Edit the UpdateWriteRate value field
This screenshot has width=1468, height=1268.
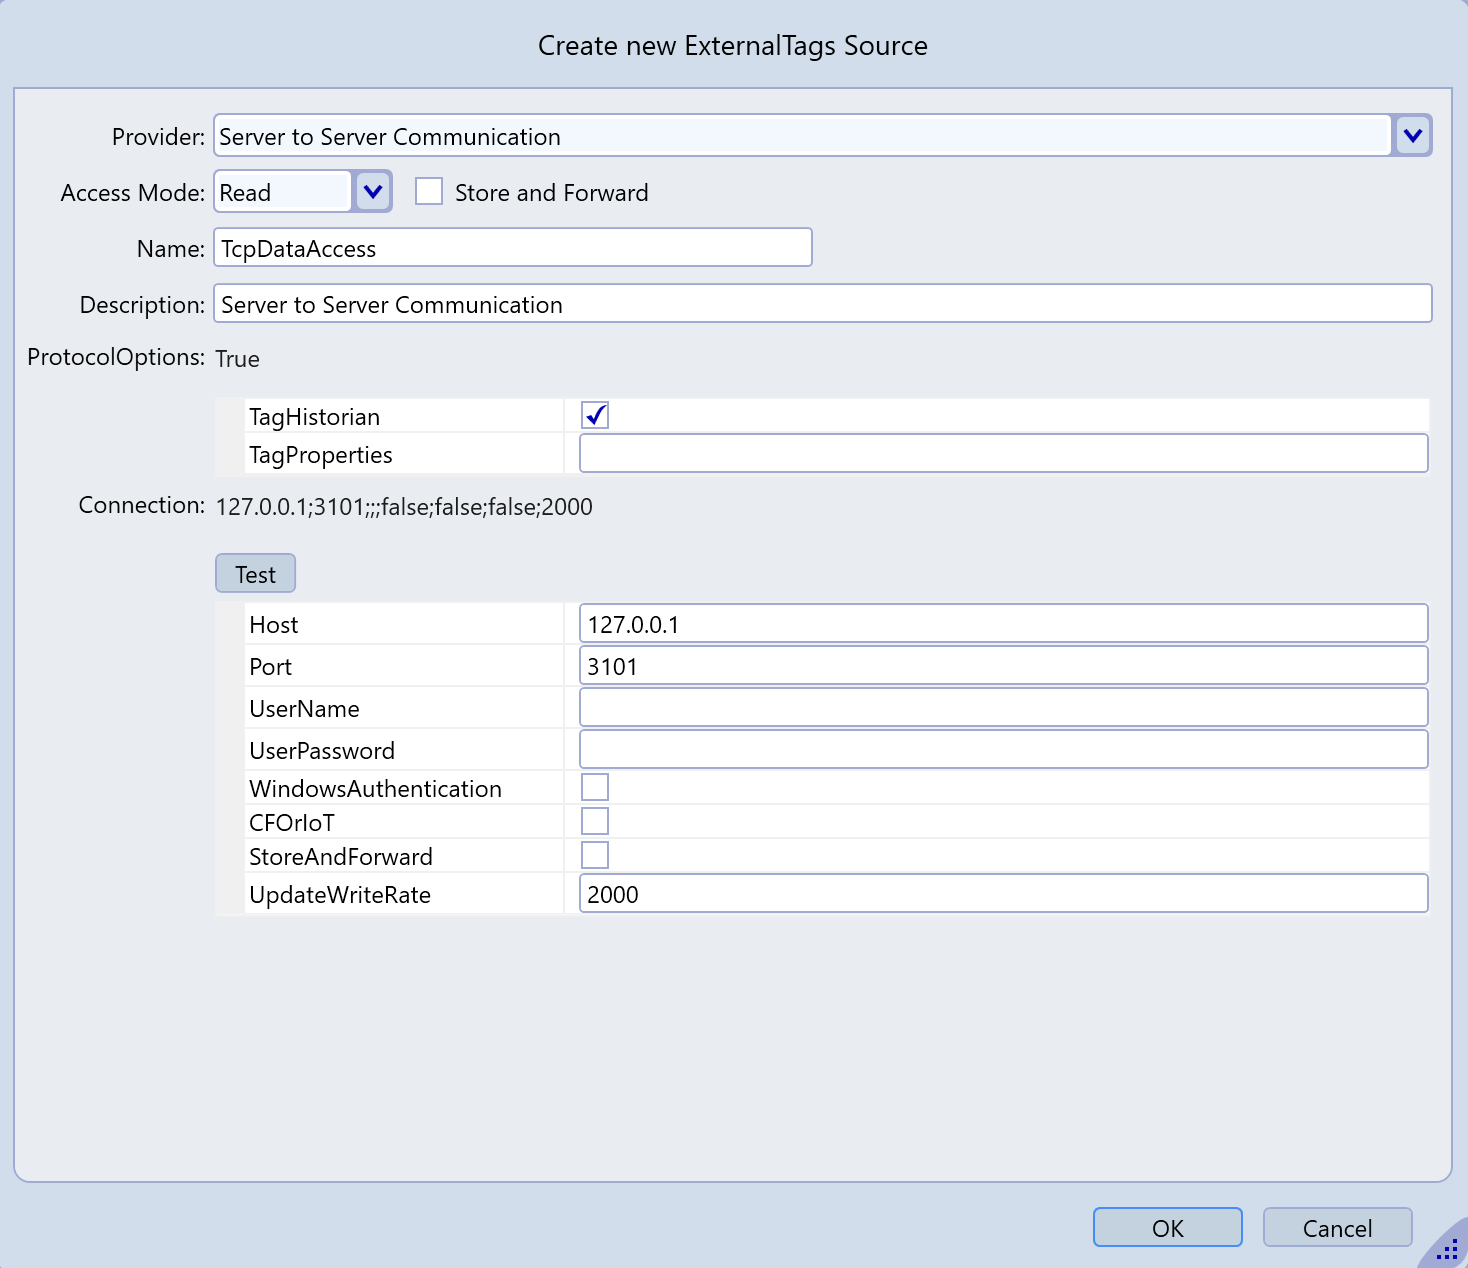point(1003,894)
